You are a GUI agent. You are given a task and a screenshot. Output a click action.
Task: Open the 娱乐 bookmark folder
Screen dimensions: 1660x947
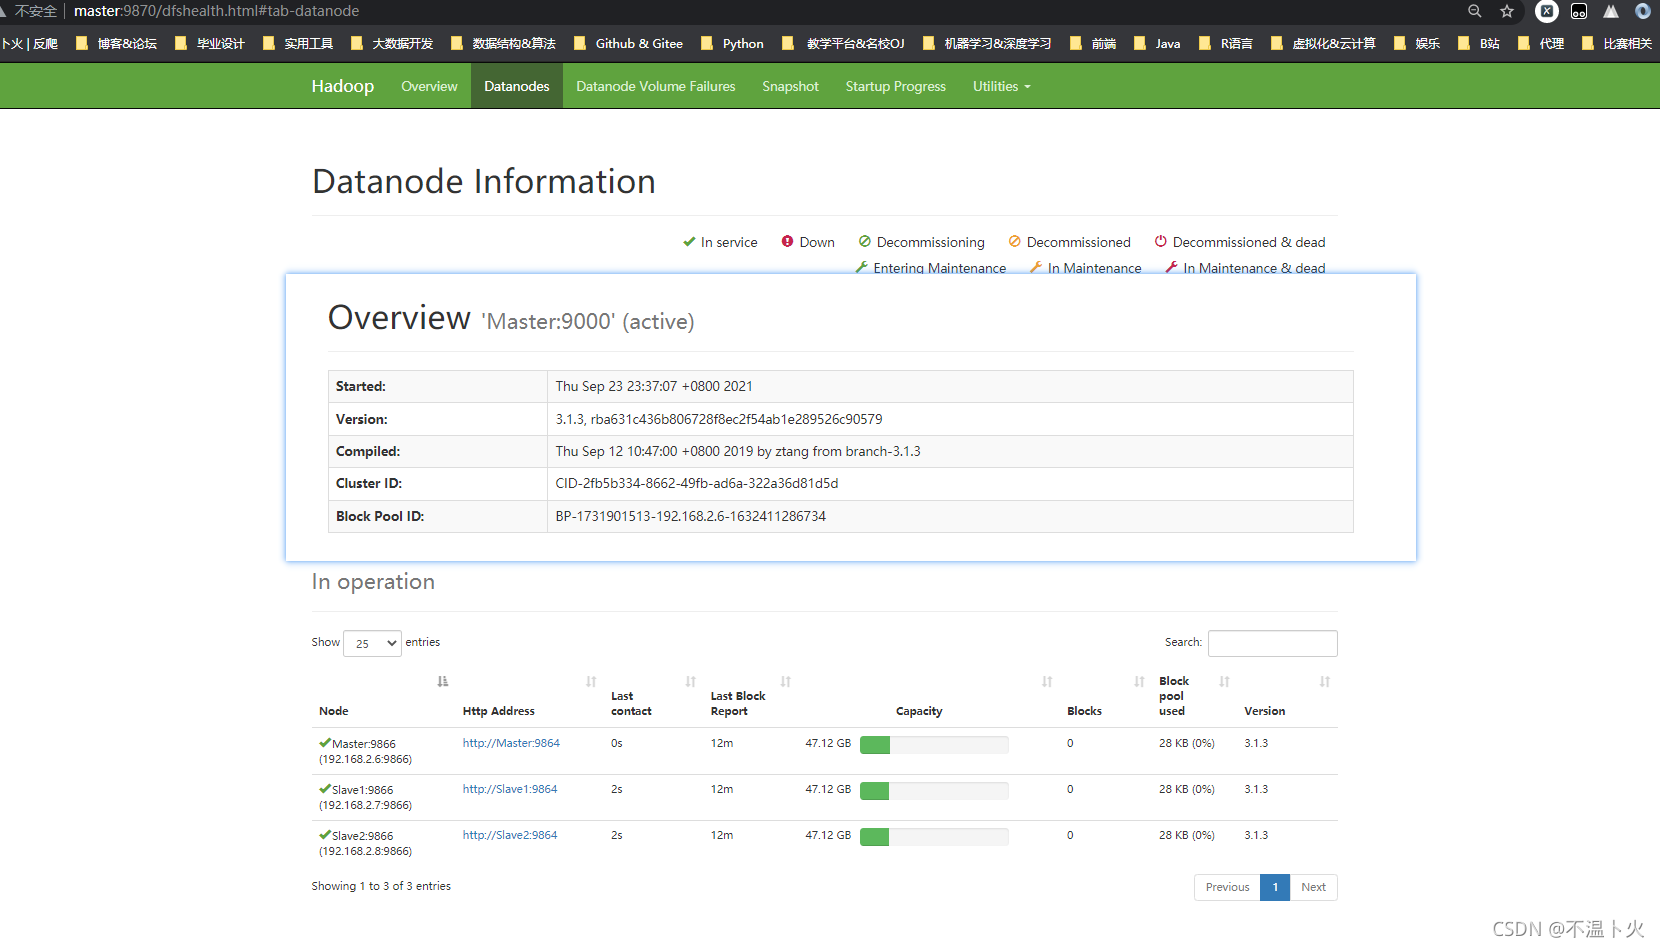(1417, 43)
